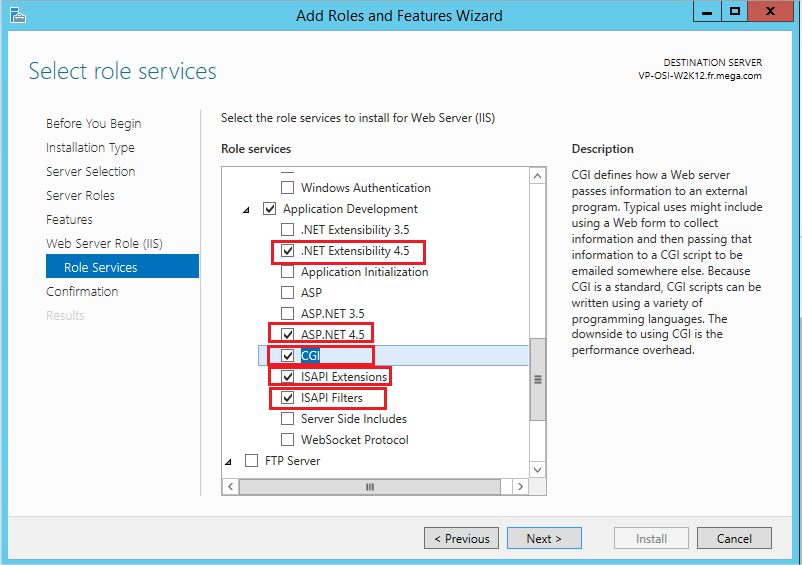Check the WebSocket Protocol checkbox
This screenshot has width=802, height=565.
(x=288, y=440)
